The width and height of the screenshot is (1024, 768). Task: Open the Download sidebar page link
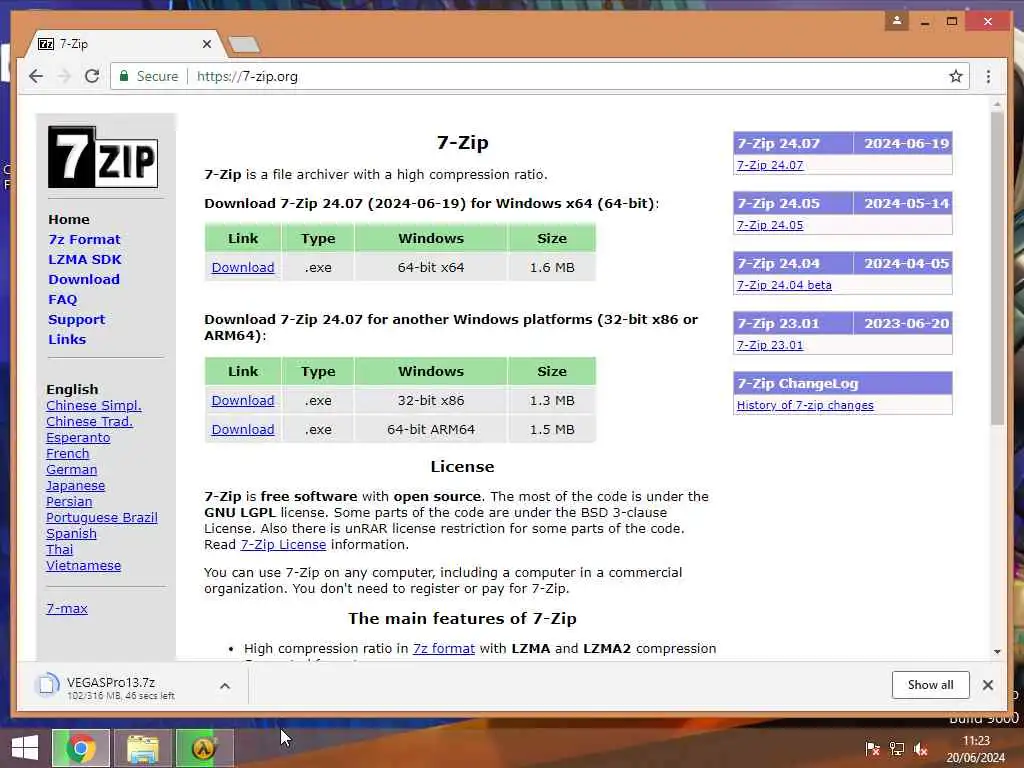(x=84, y=280)
